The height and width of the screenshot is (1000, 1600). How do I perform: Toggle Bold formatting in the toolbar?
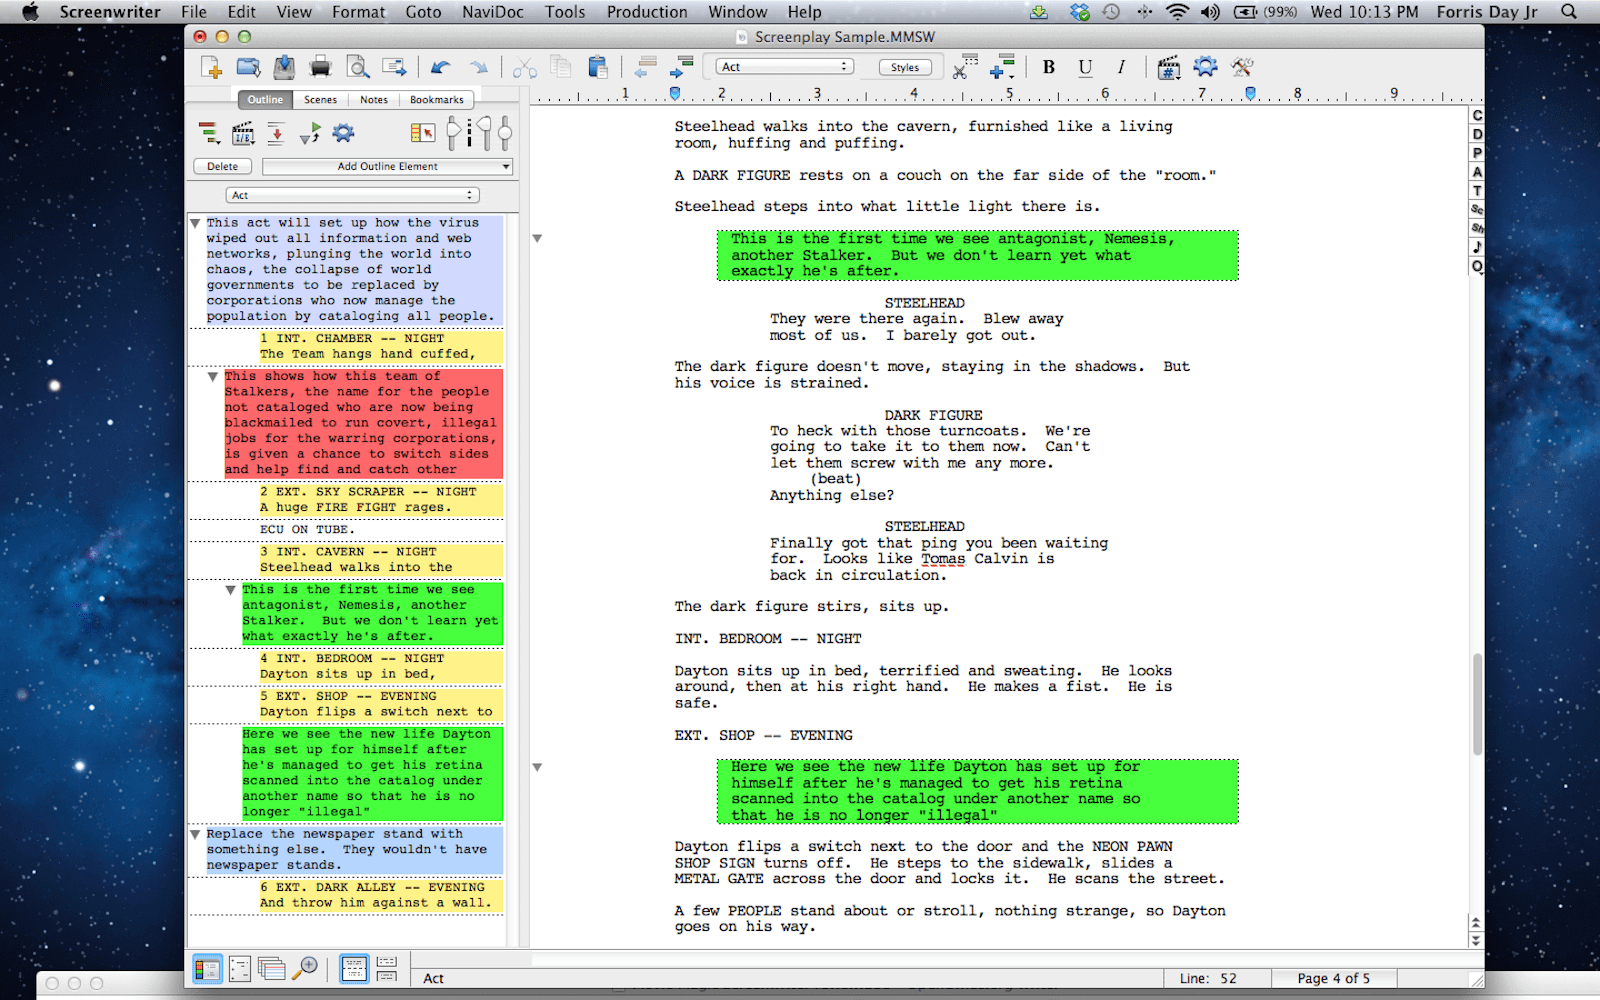click(1048, 67)
